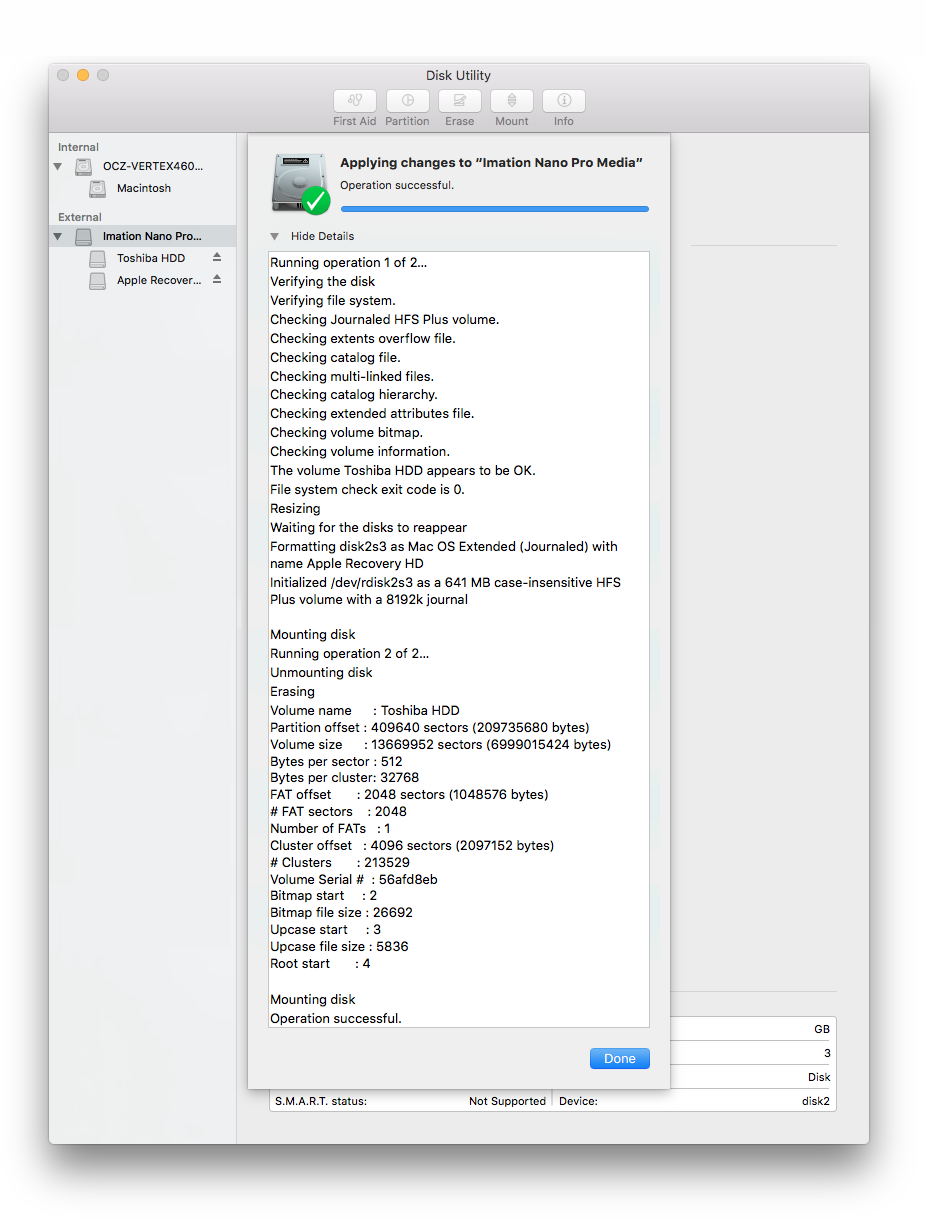Viewport: 925px width, 1229px height.
Task: Click the "Running operation 1 of 2…" line
Action: 348,263
